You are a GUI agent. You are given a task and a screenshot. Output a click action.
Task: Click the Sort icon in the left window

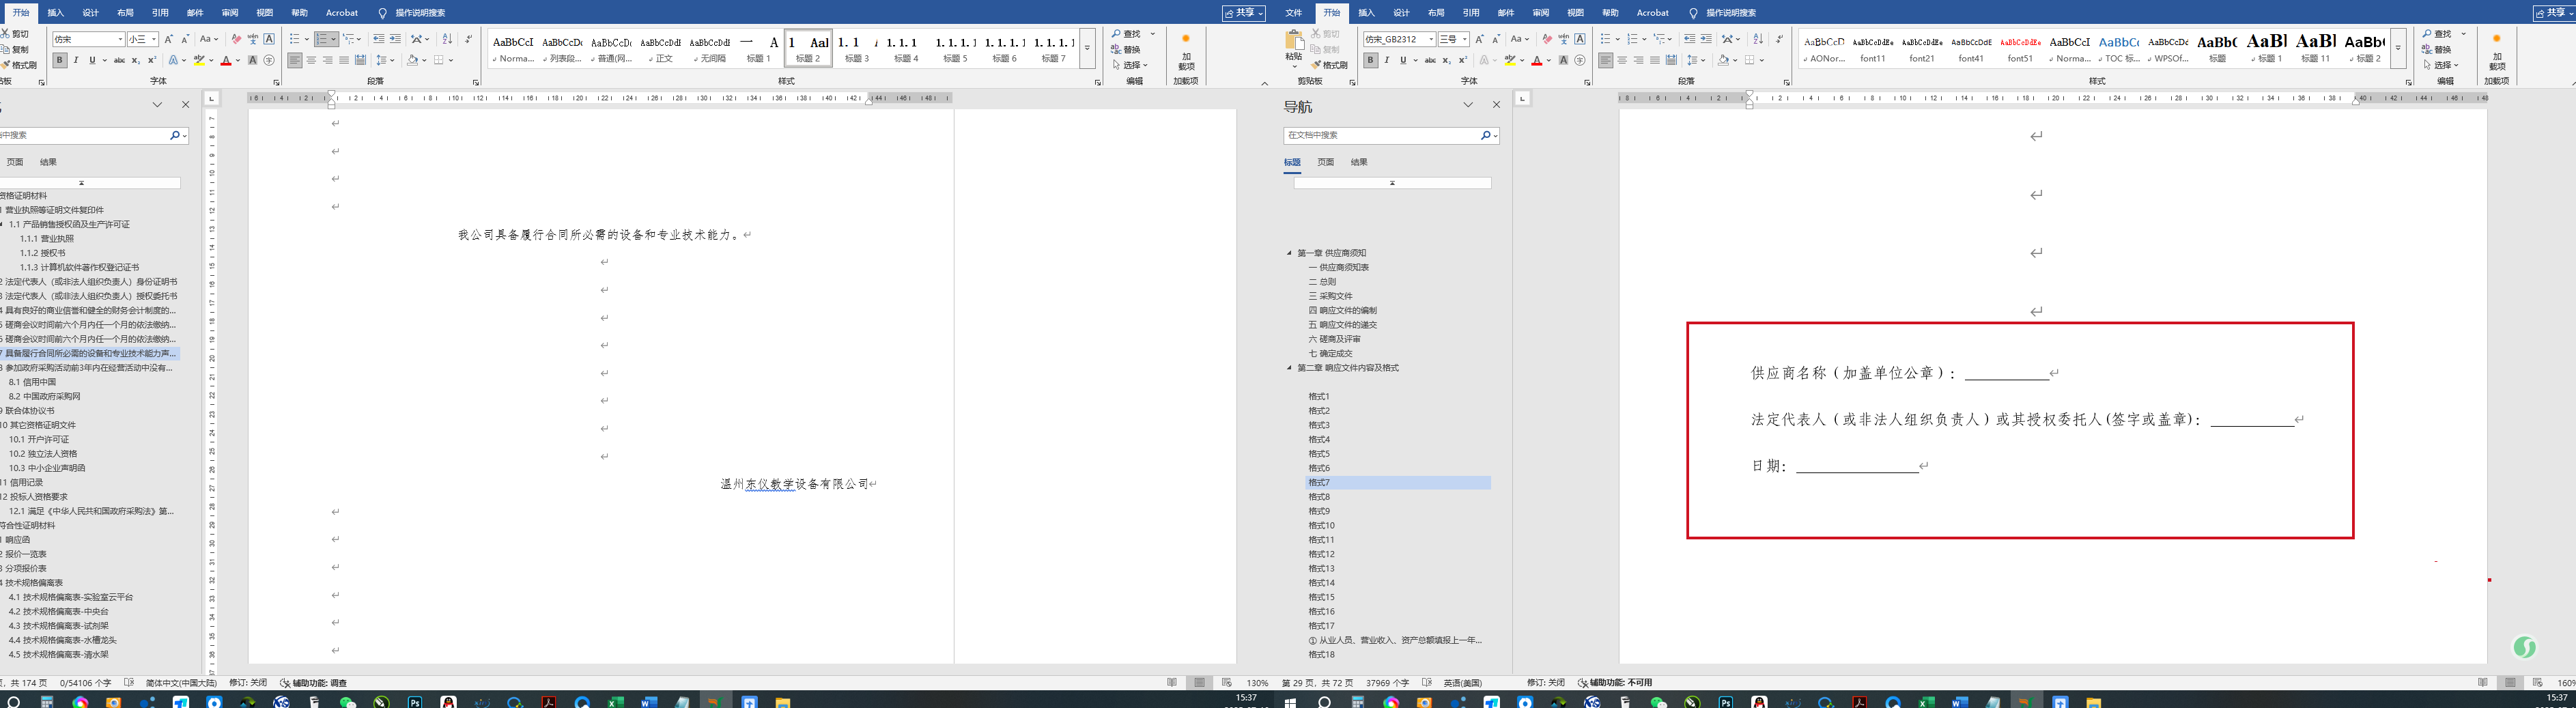(447, 39)
